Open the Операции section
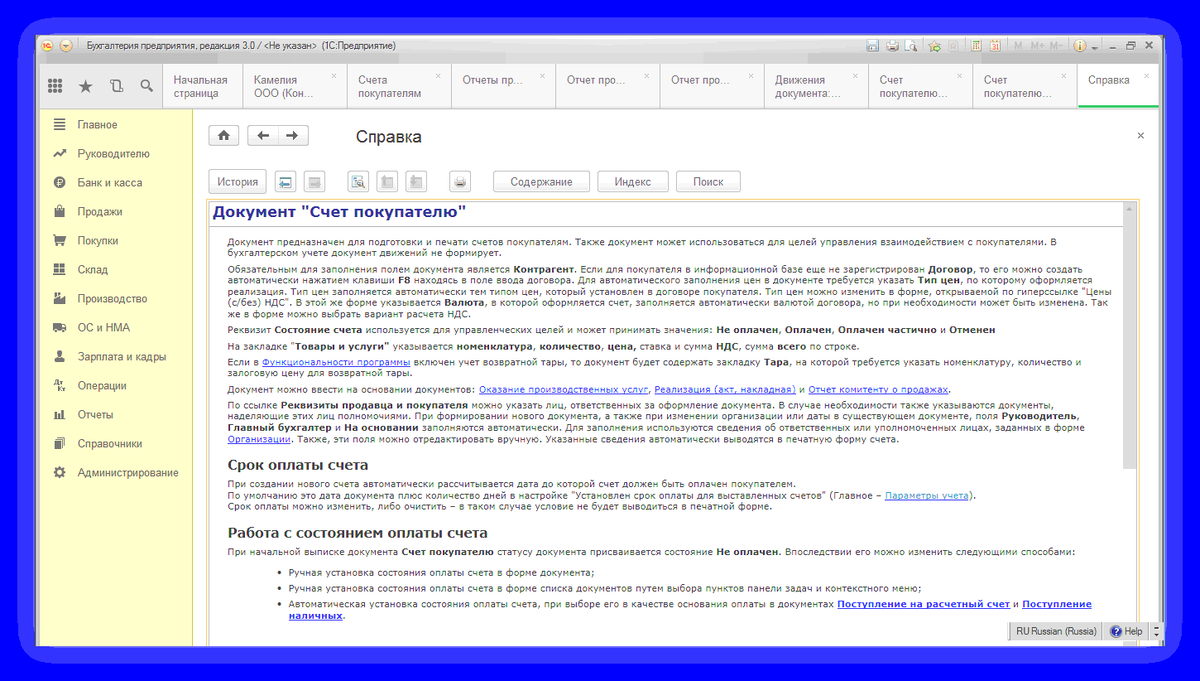This screenshot has width=1200, height=681. click(102, 386)
